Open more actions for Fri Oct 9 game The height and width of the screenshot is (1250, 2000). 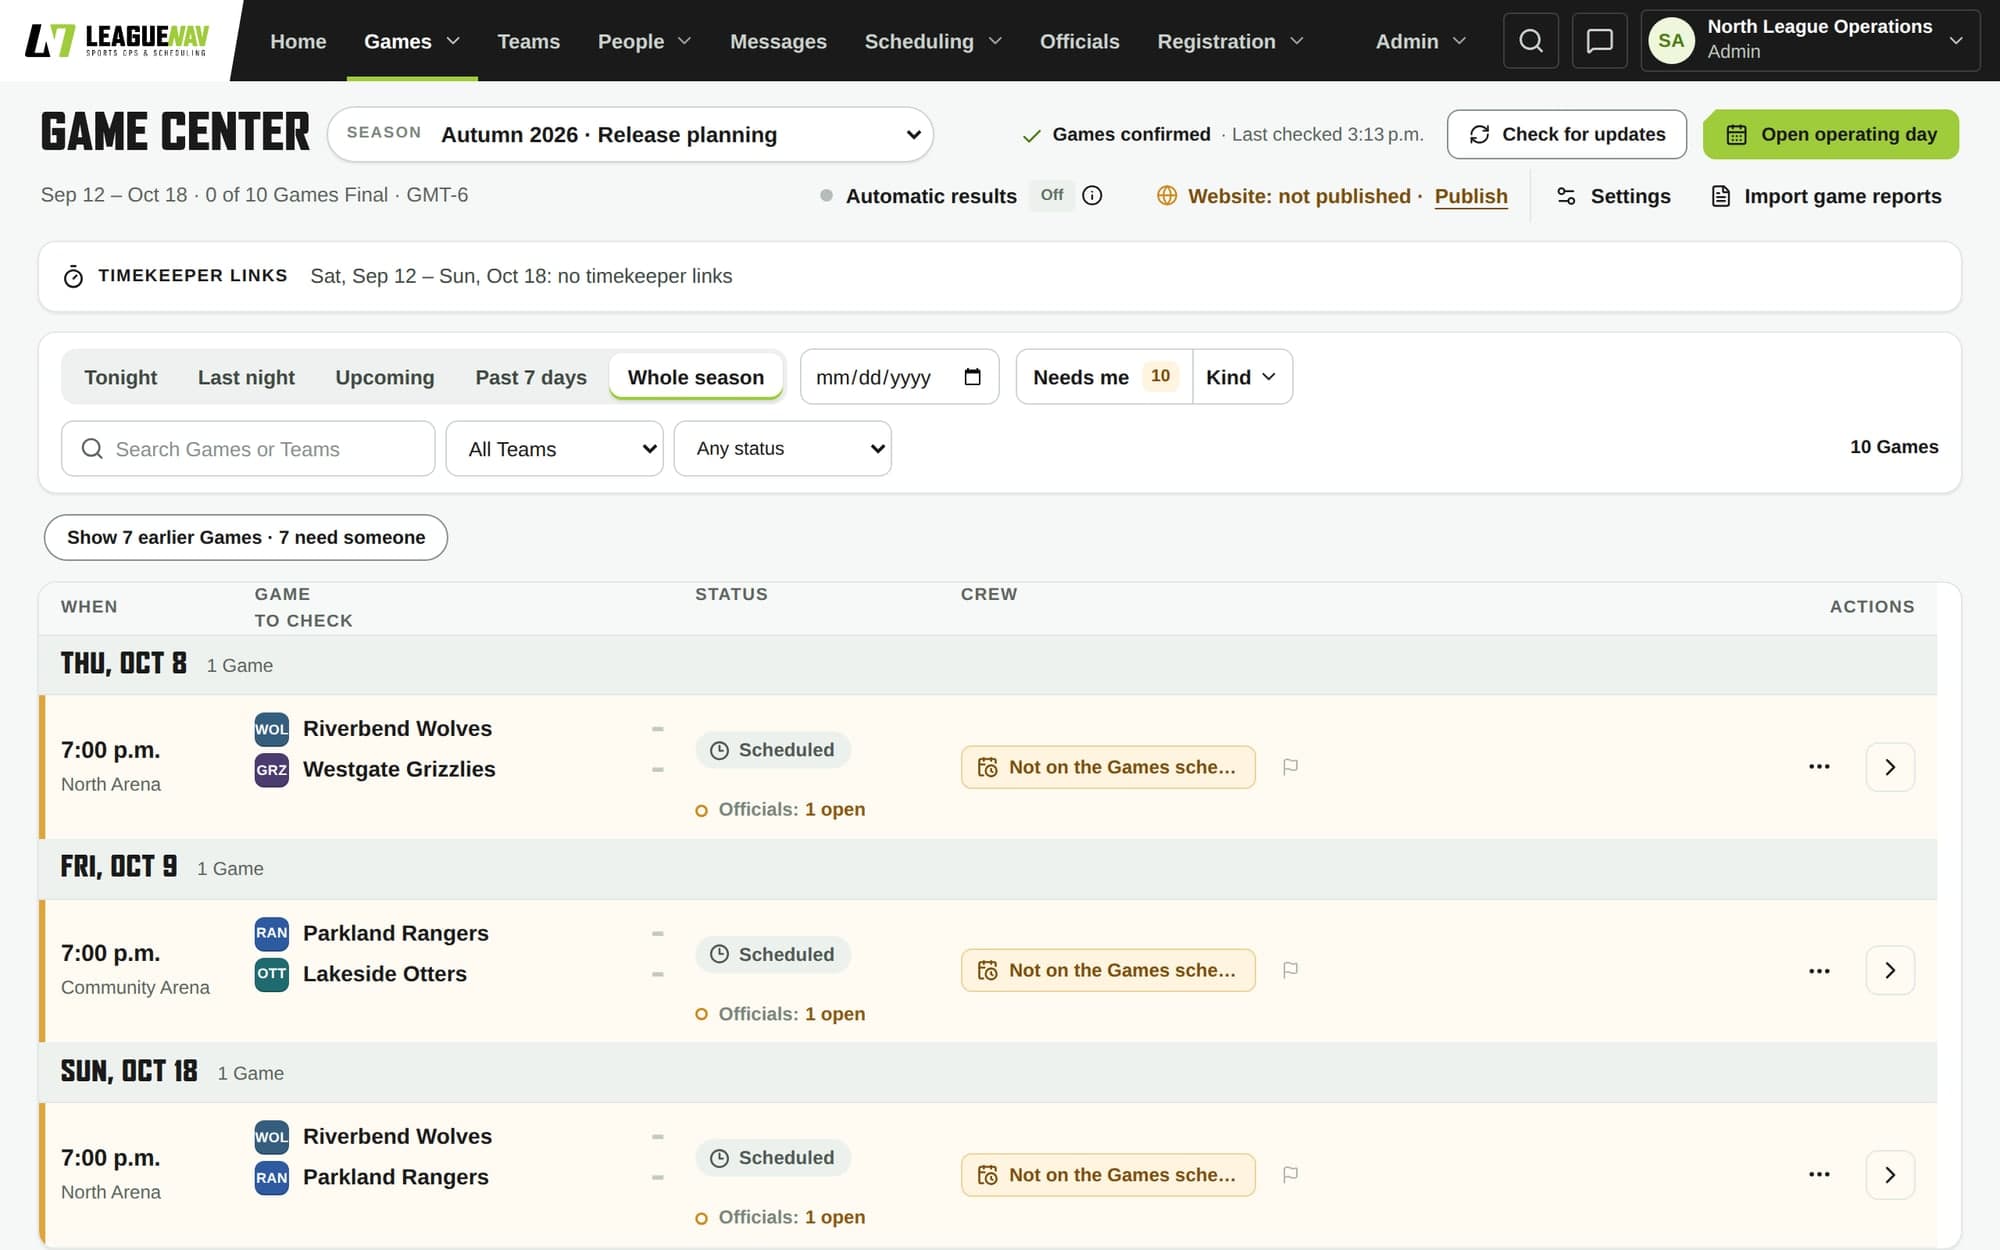[1819, 970]
